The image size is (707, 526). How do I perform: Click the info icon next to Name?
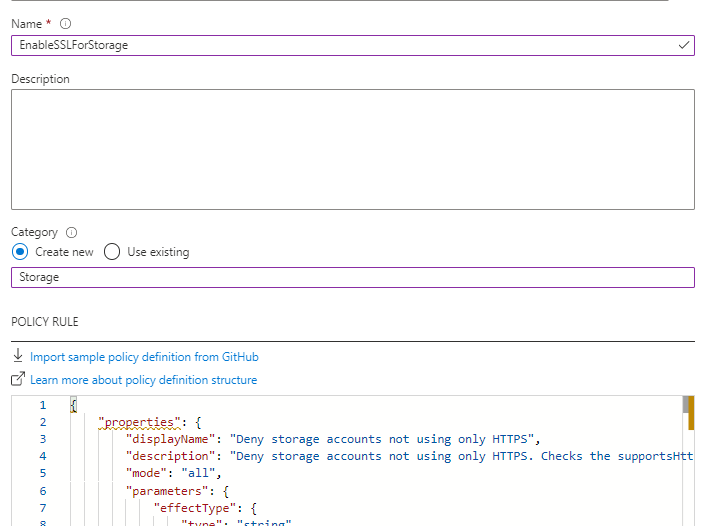pyautogui.click(x=66, y=24)
